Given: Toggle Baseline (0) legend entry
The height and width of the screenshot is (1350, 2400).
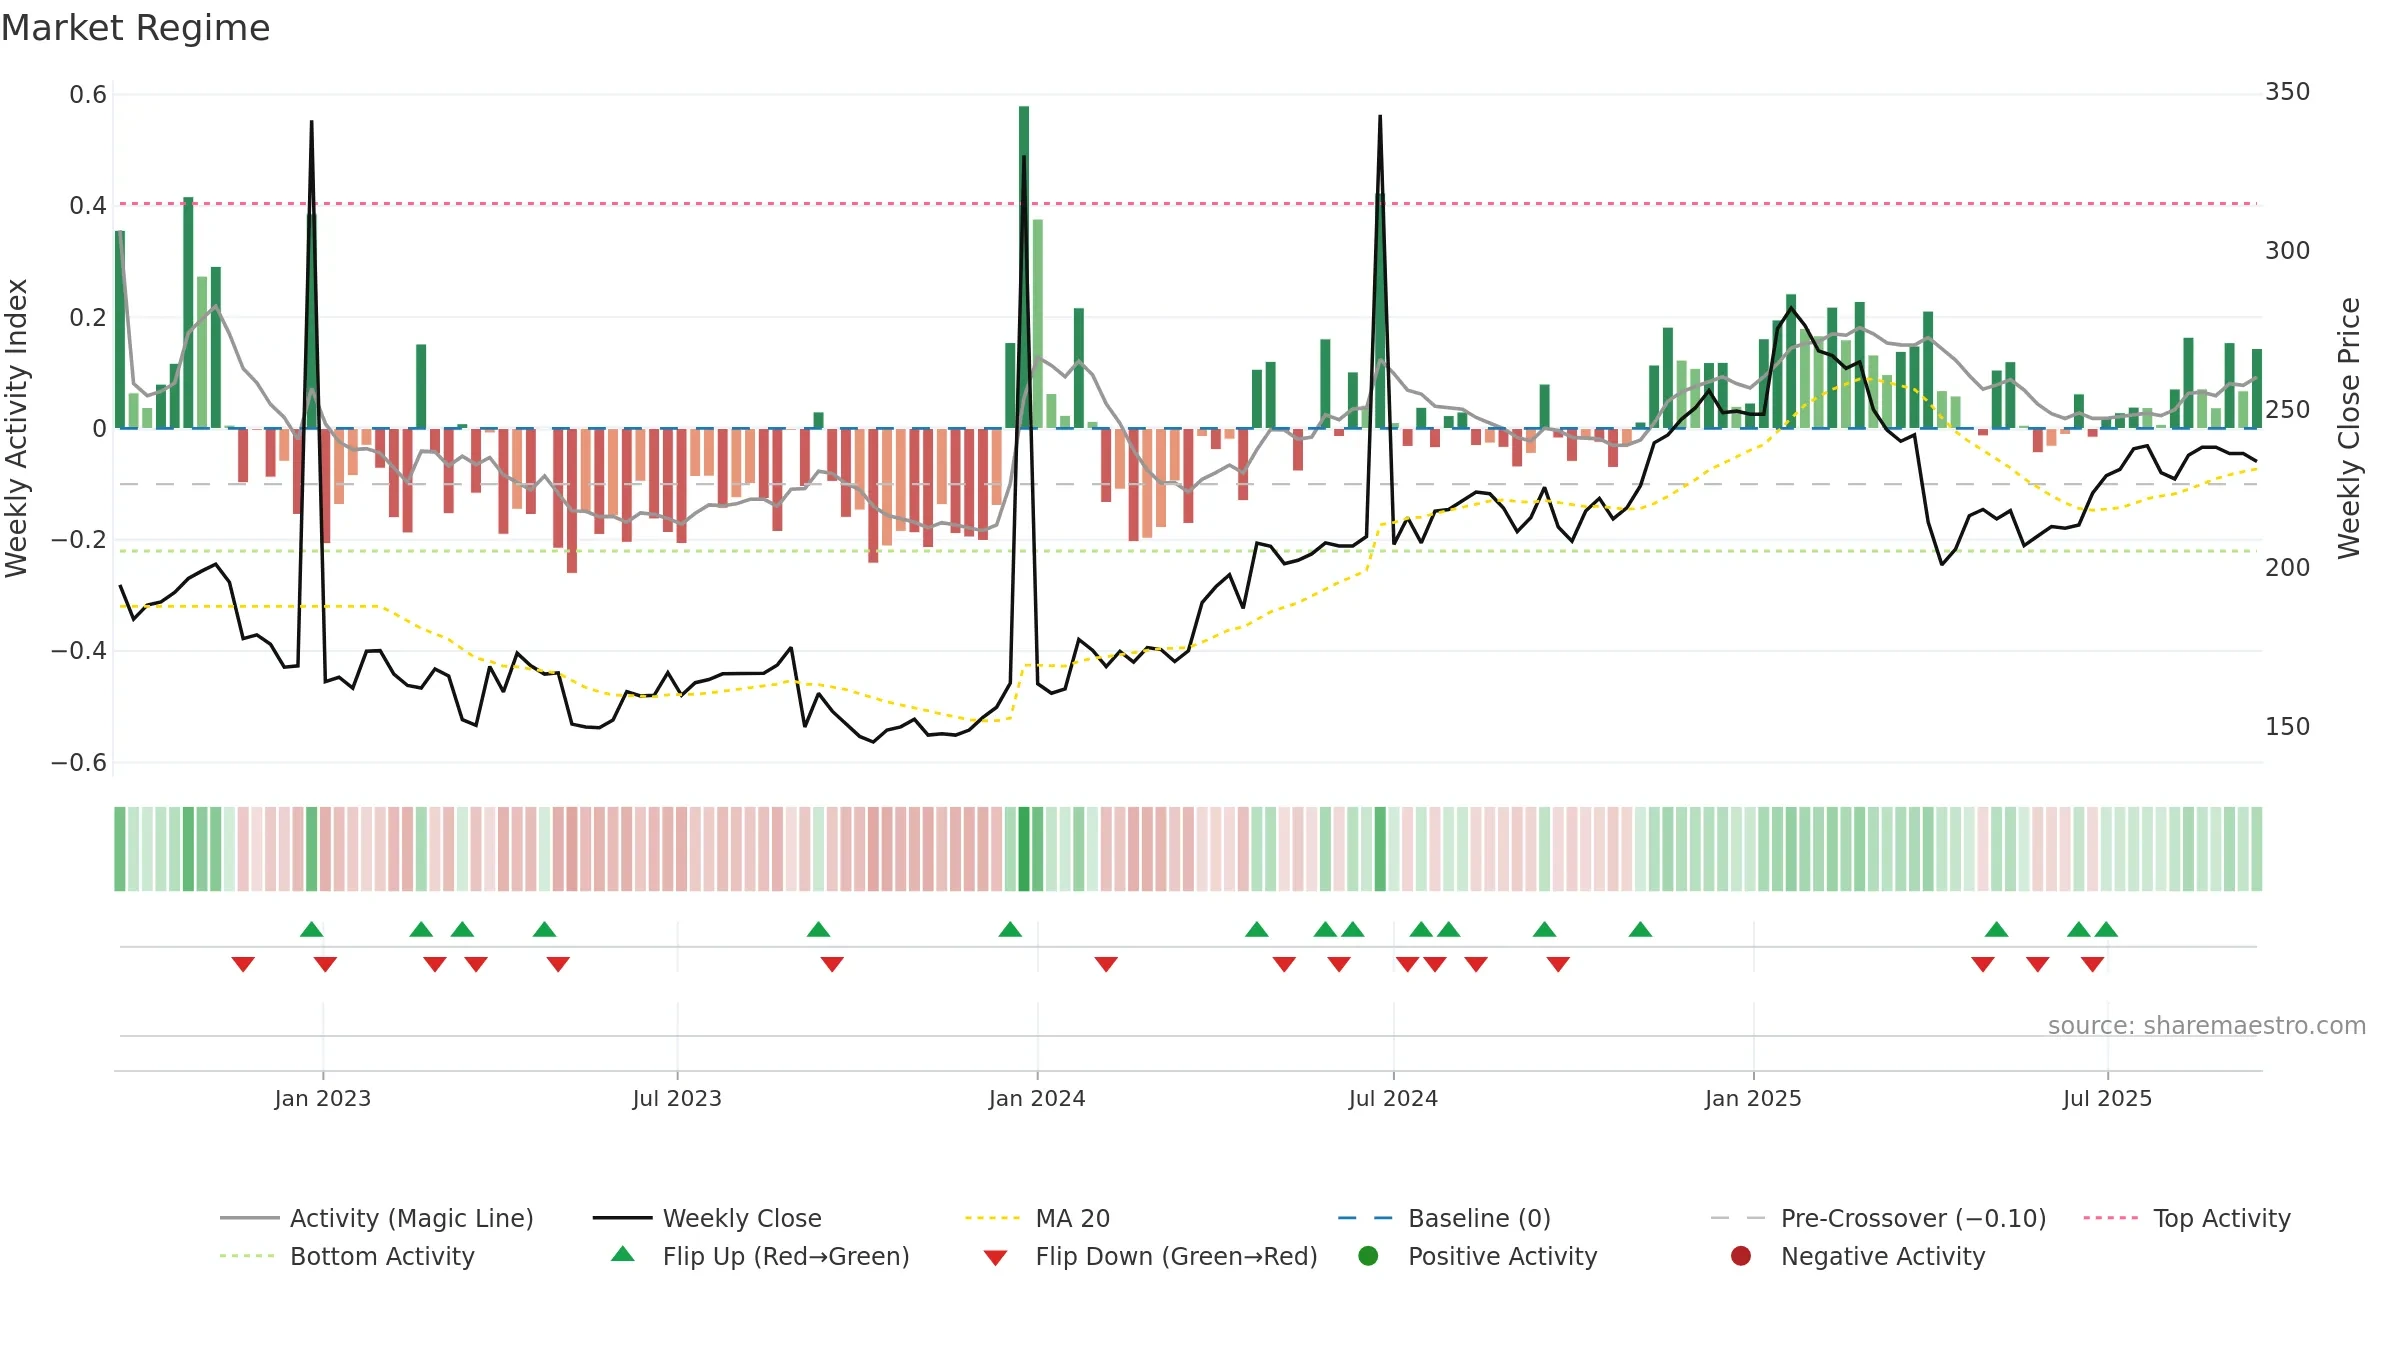Looking at the screenshot, I should 1444,1218.
